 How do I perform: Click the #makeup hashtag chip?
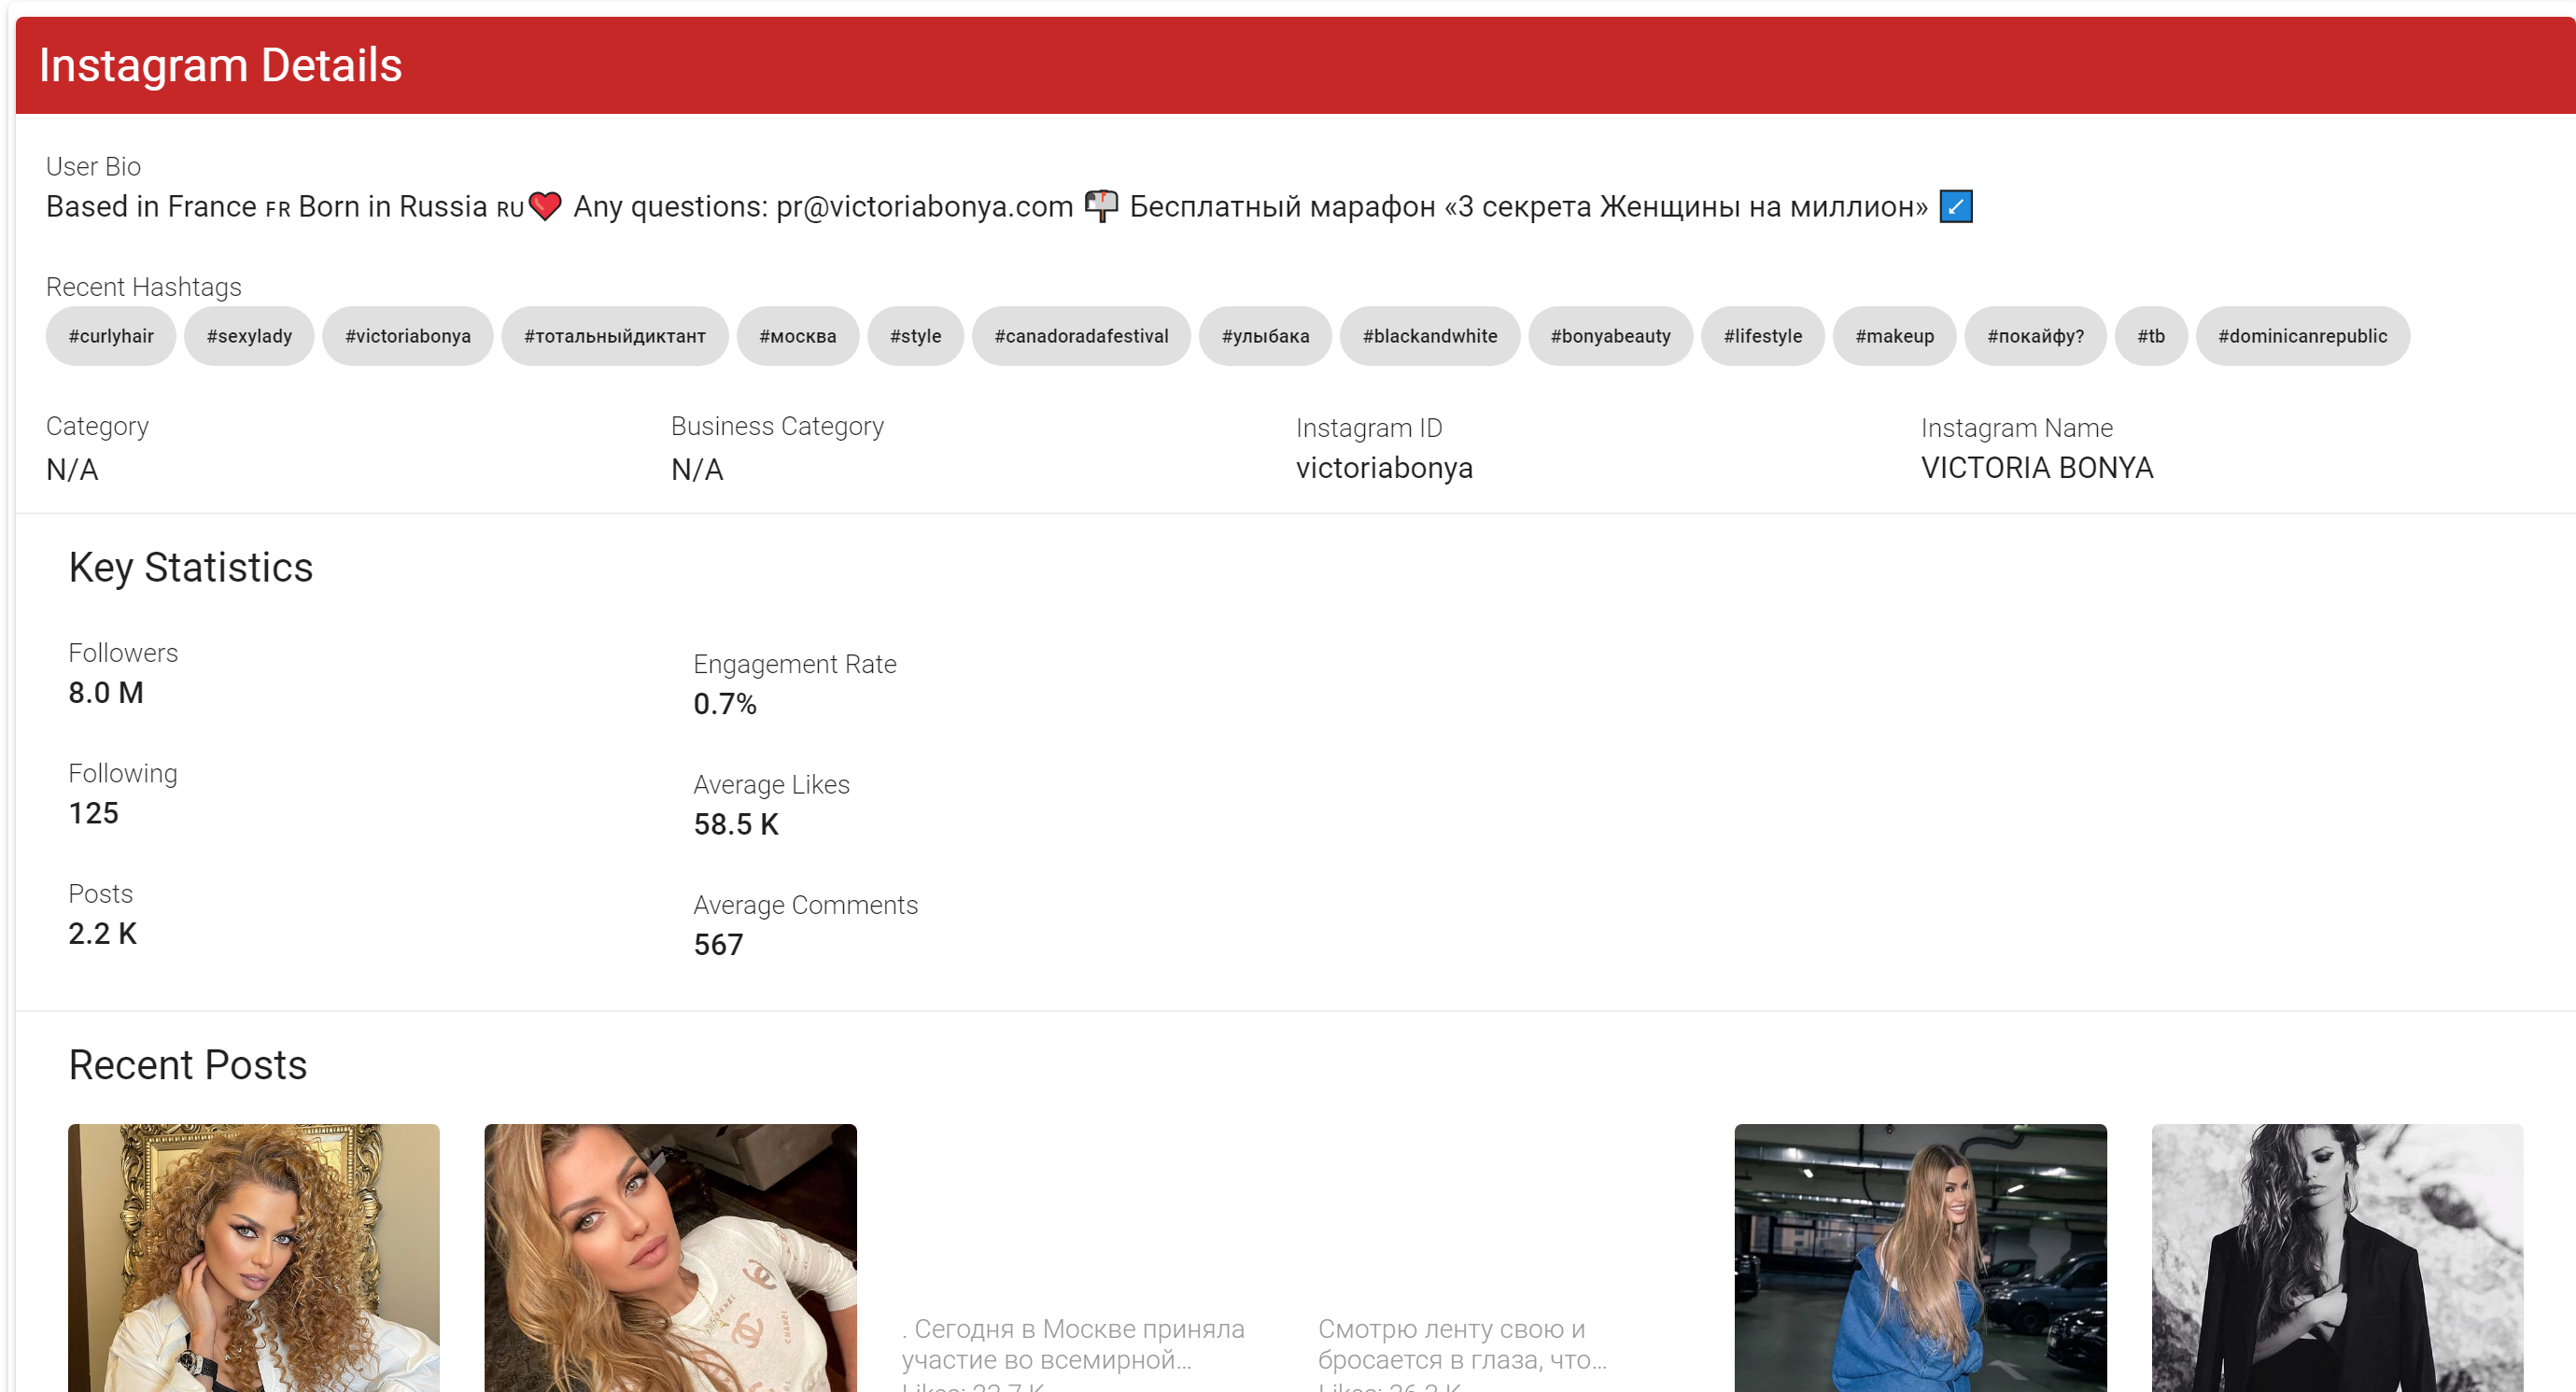tap(1895, 336)
